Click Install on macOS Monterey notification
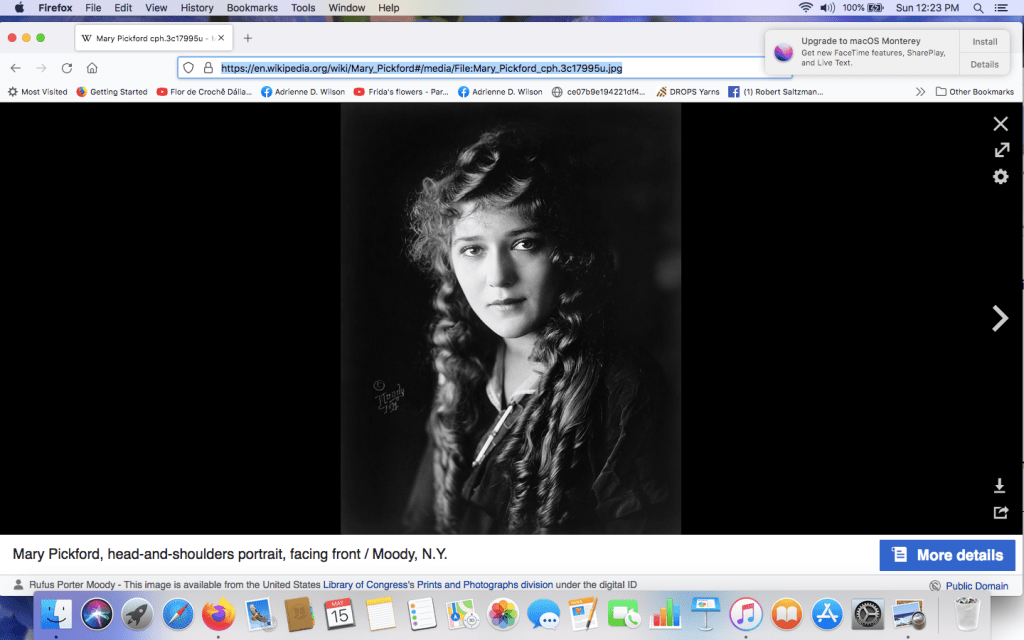1024x640 pixels. tap(984, 42)
